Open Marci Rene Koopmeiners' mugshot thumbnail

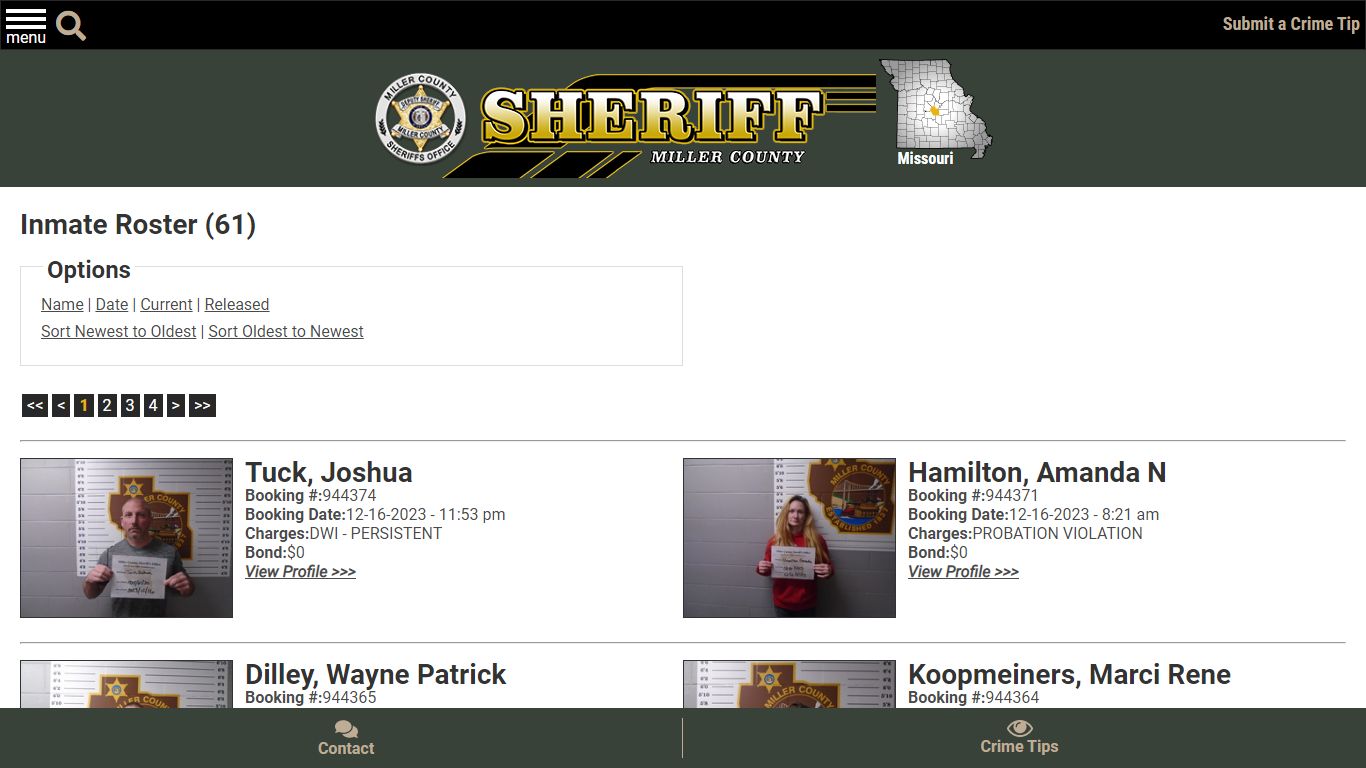[789, 684]
